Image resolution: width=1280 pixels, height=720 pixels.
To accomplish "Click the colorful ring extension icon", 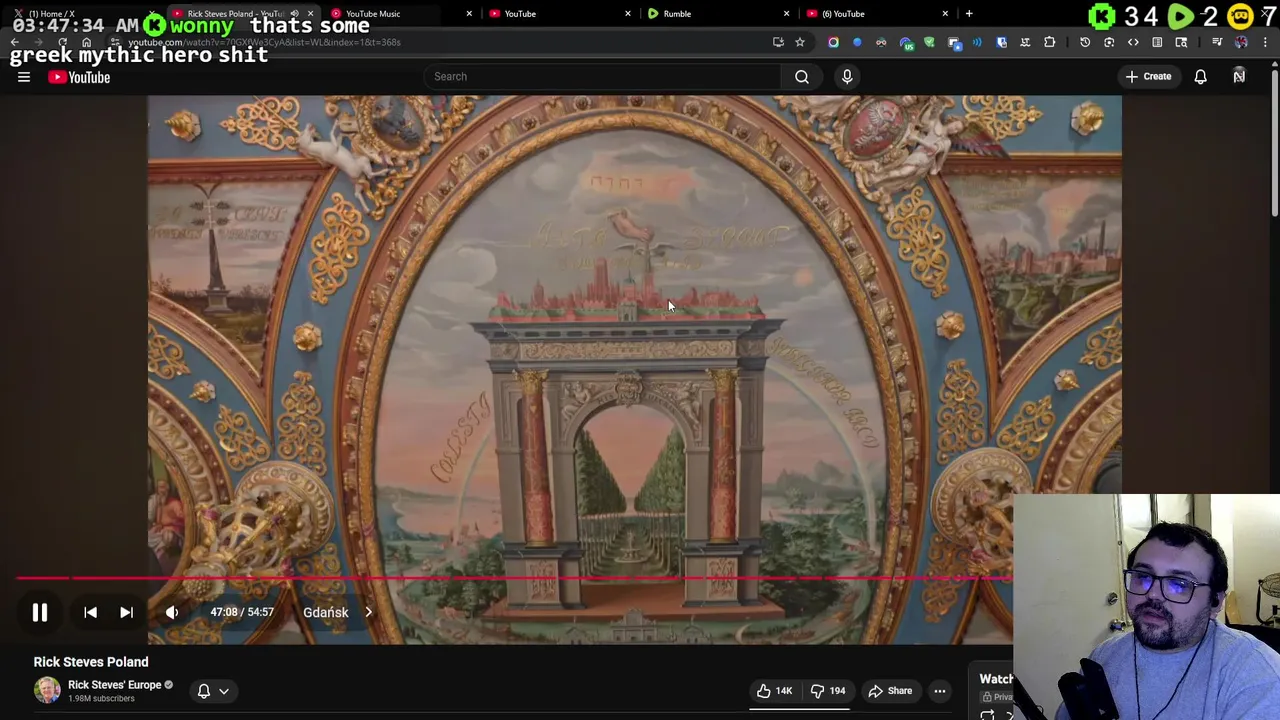I will (x=833, y=42).
